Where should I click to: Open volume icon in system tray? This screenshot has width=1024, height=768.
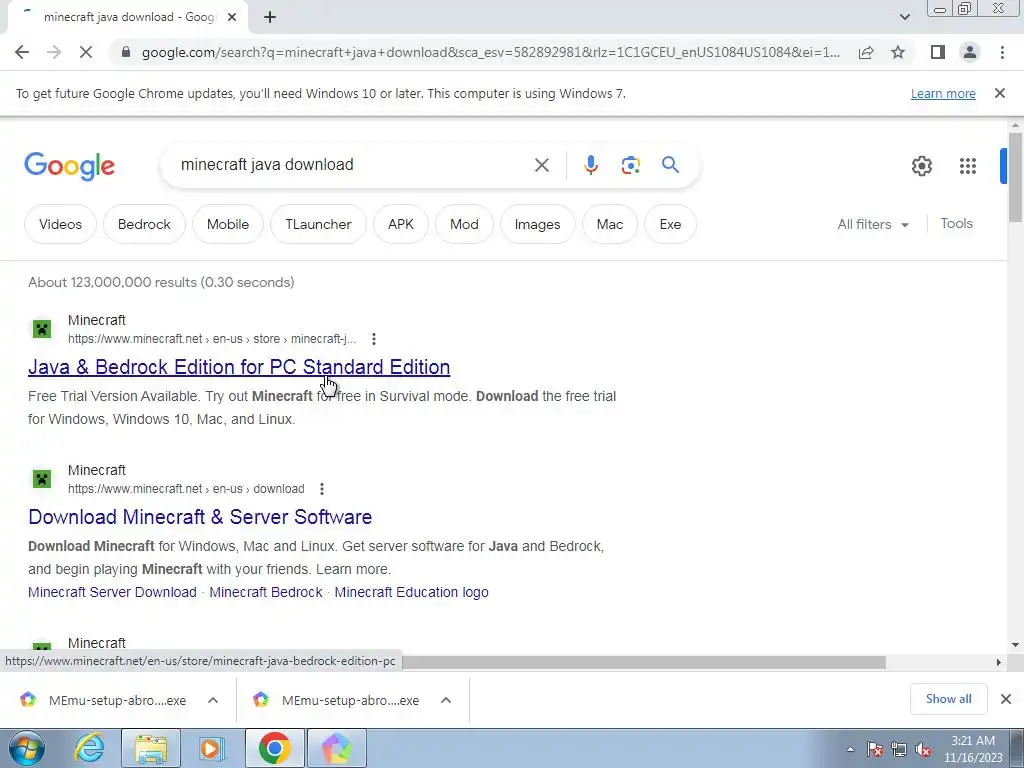point(923,750)
